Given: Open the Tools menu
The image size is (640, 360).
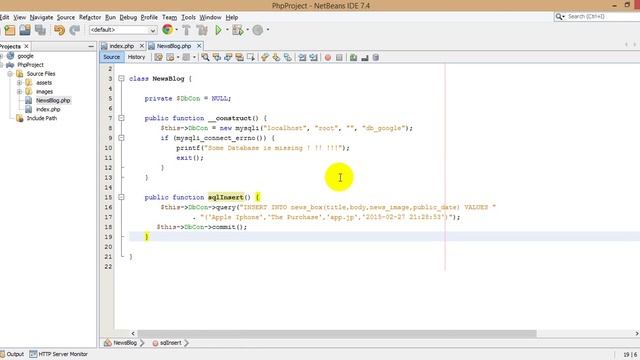Looking at the screenshot, I should (188, 17).
